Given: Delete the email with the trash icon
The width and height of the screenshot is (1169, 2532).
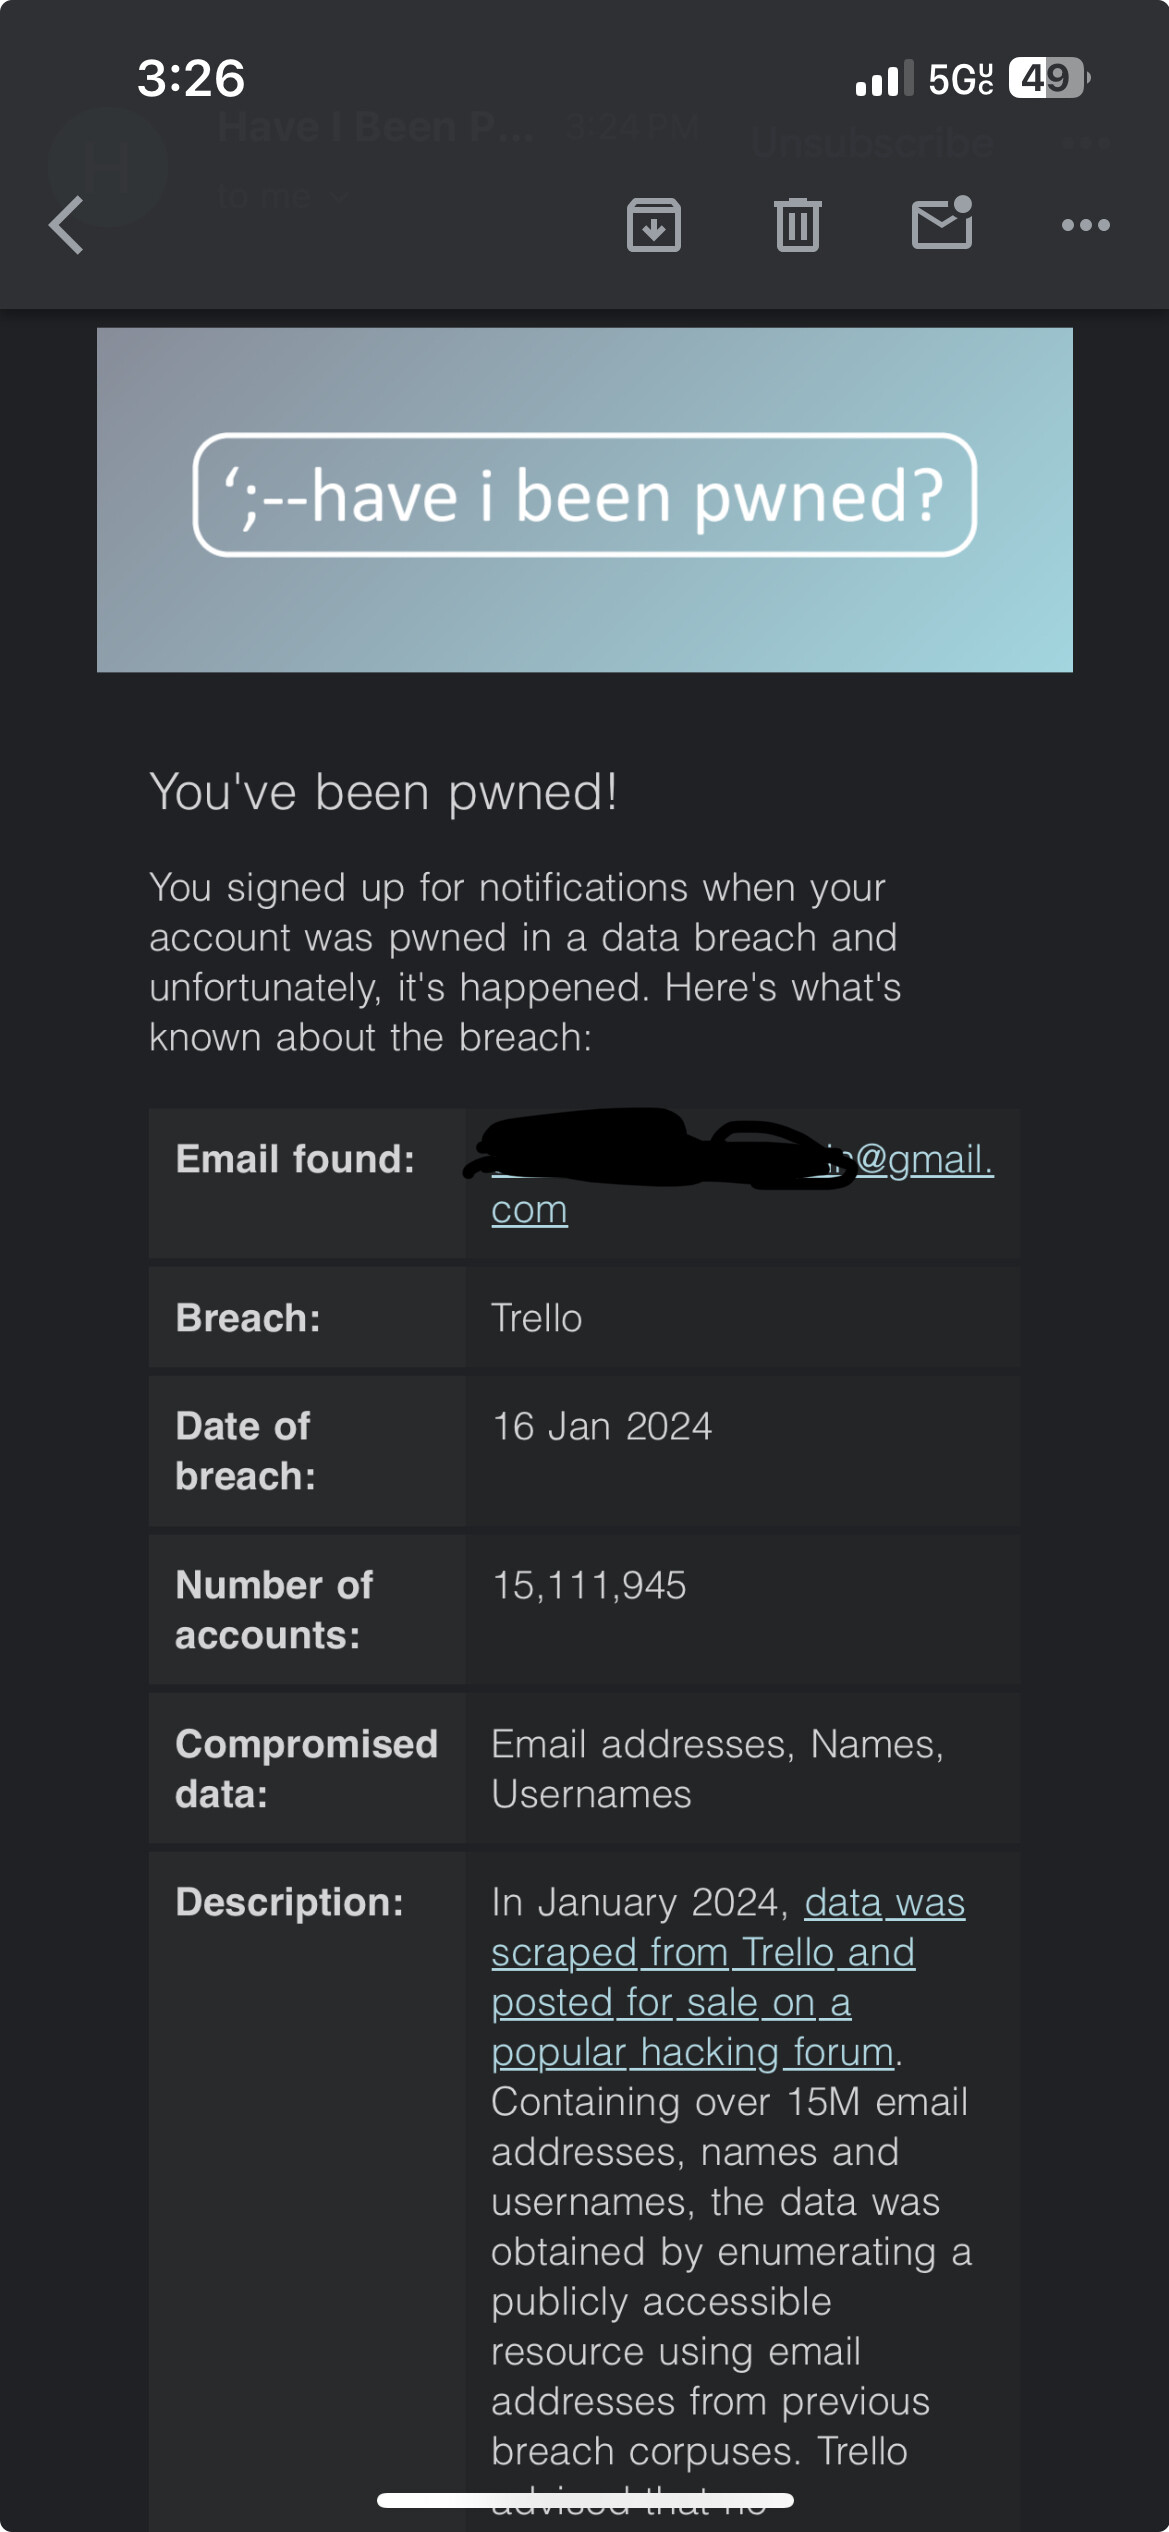Looking at the screenshot, I should [x=798, y=225].
